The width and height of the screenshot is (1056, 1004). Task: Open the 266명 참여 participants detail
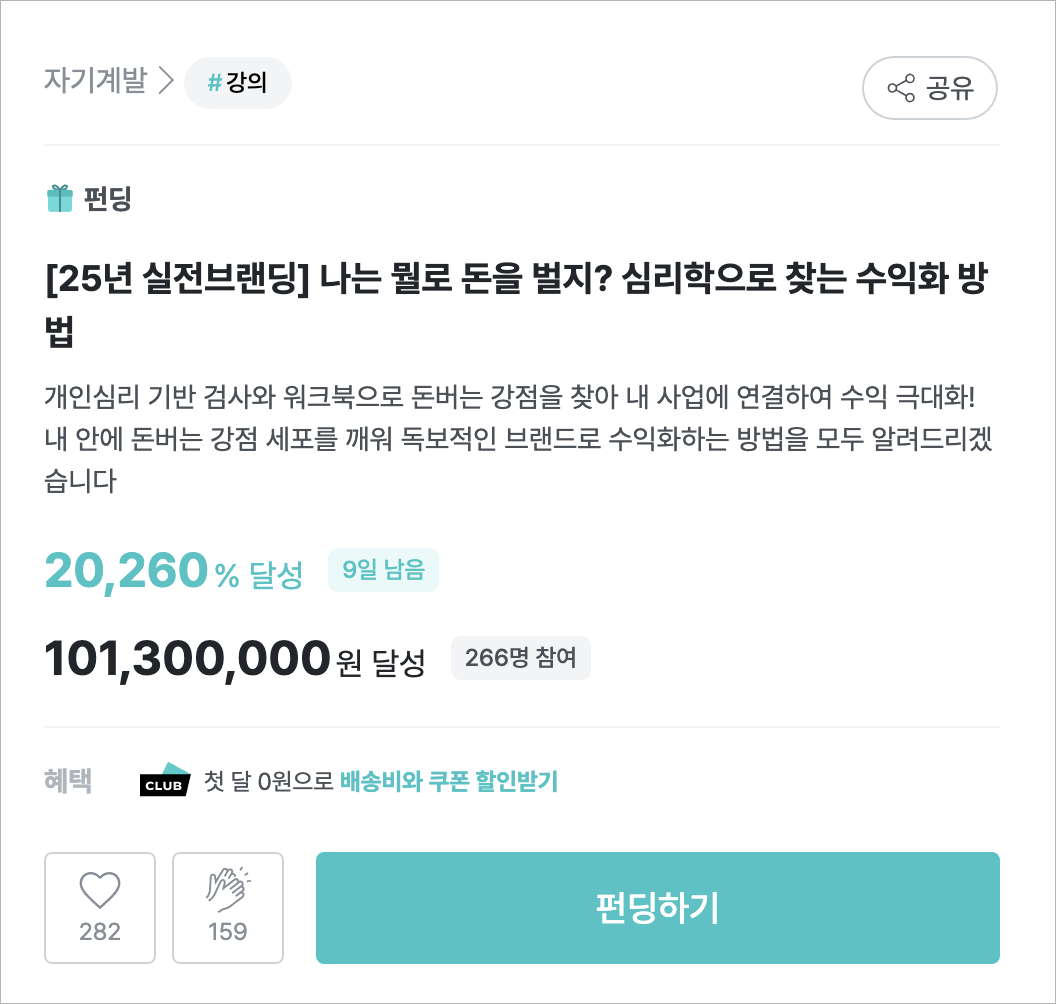pyautogui.click(x=521, y=658)
